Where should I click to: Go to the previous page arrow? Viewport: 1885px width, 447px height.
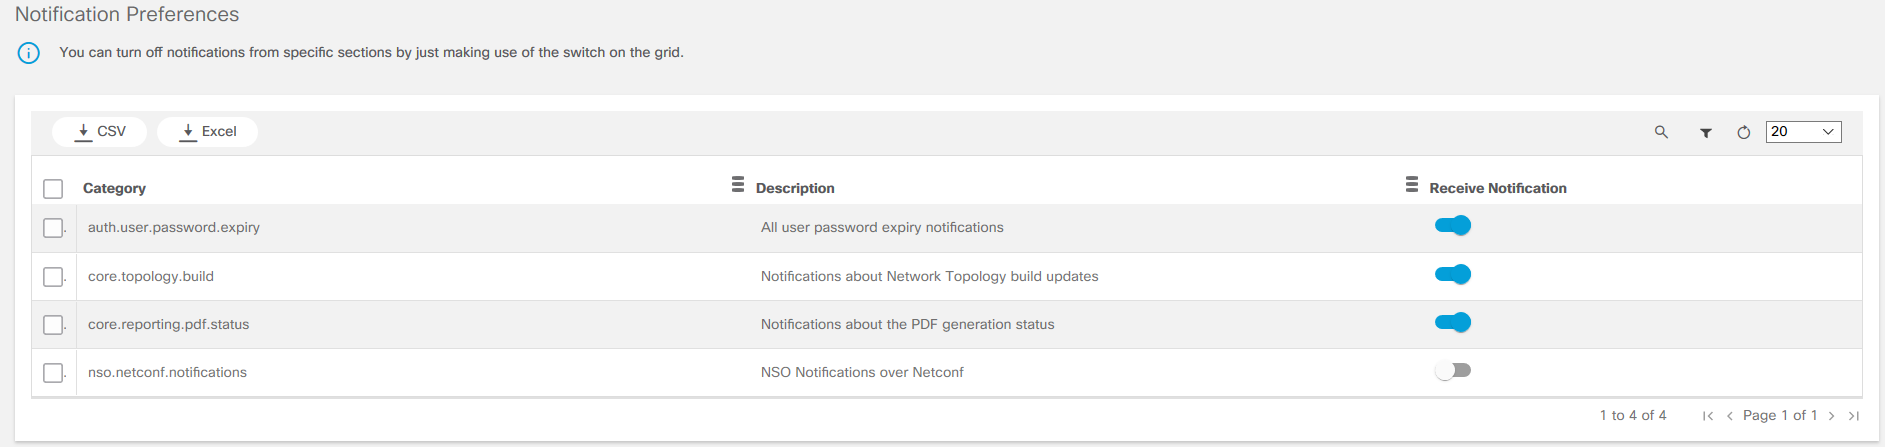1730,416
